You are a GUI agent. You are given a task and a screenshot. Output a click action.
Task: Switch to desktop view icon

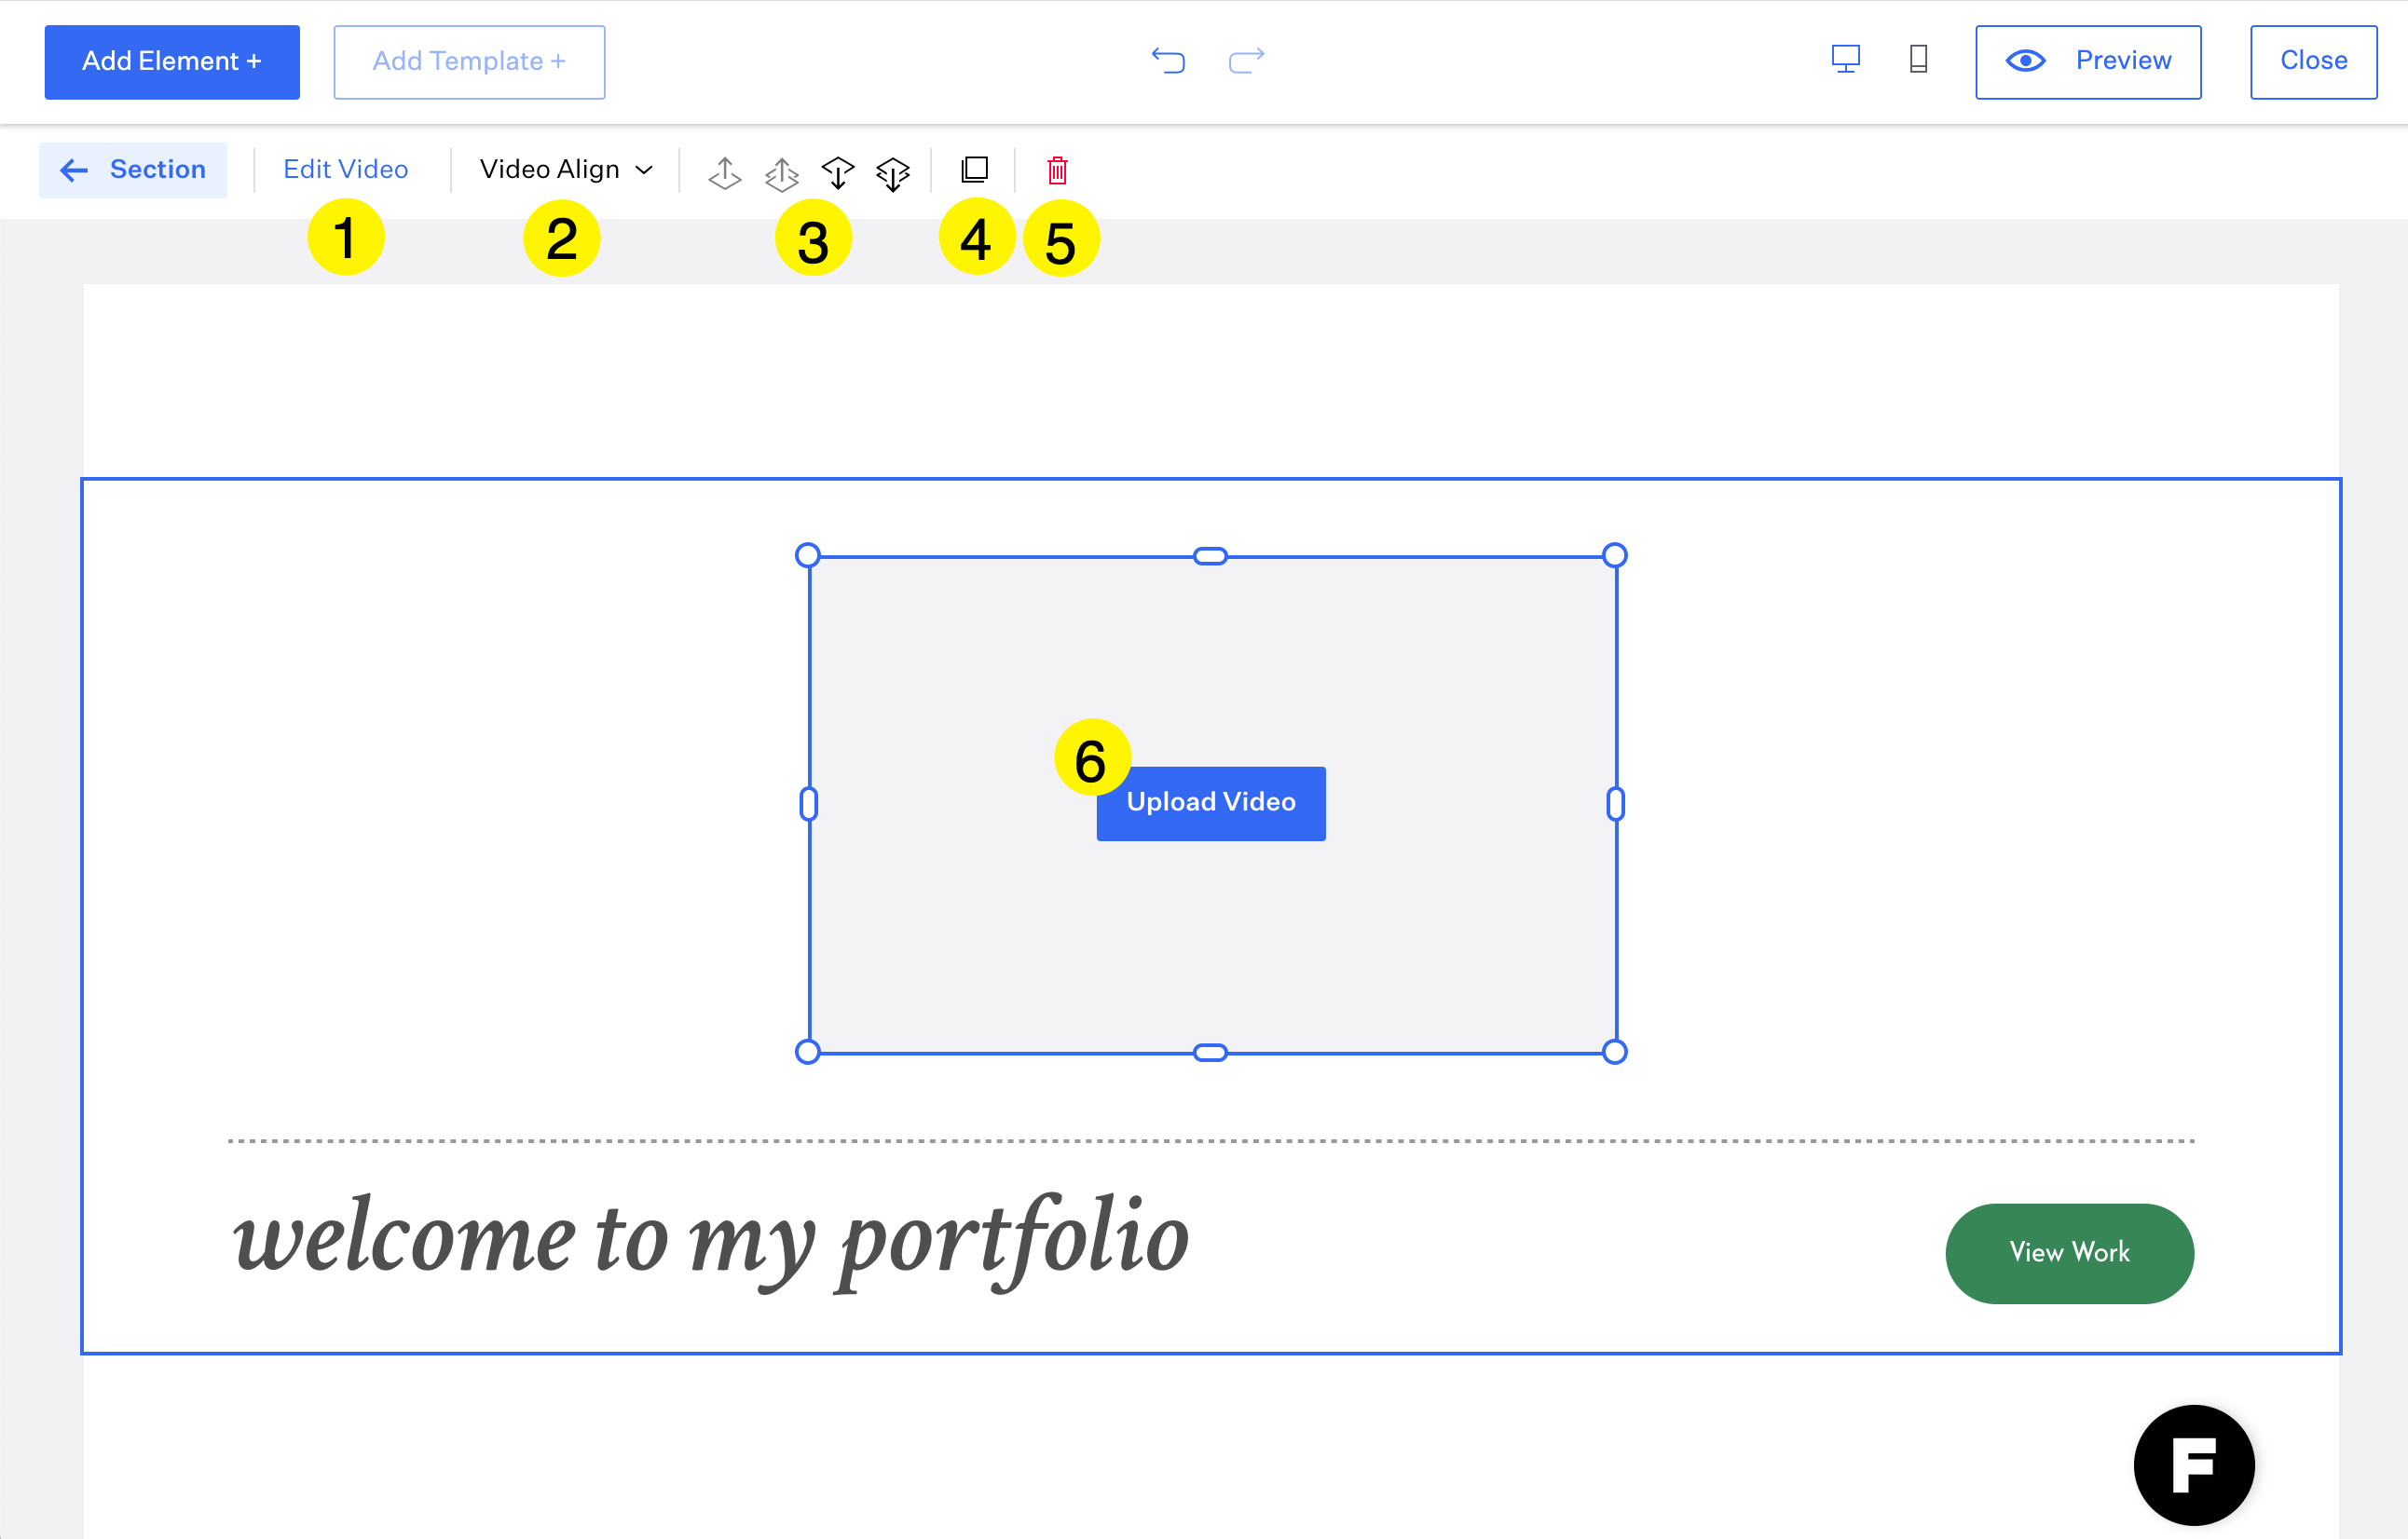[x=1845, y=60]
